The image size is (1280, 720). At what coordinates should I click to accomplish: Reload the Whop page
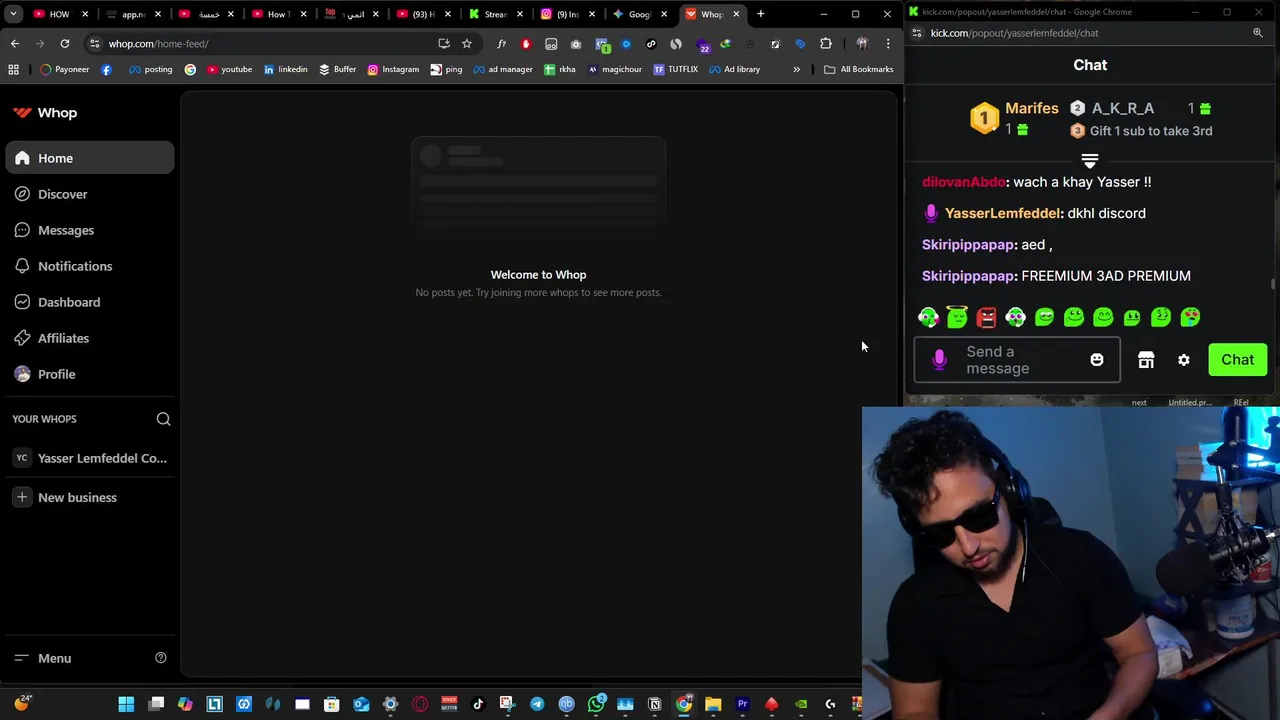click(x=65, y=44)
